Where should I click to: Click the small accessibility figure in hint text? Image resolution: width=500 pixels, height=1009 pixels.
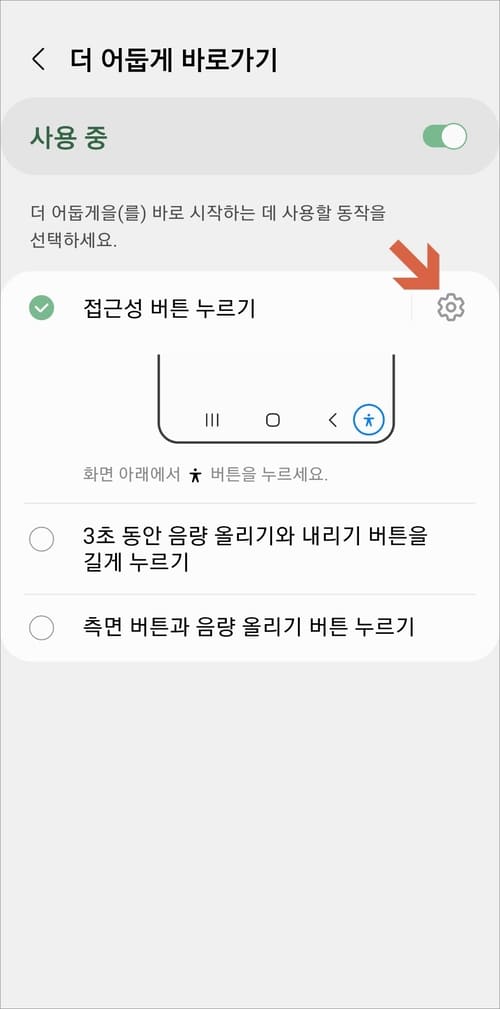pyautogui.click(x=196, y=476)
